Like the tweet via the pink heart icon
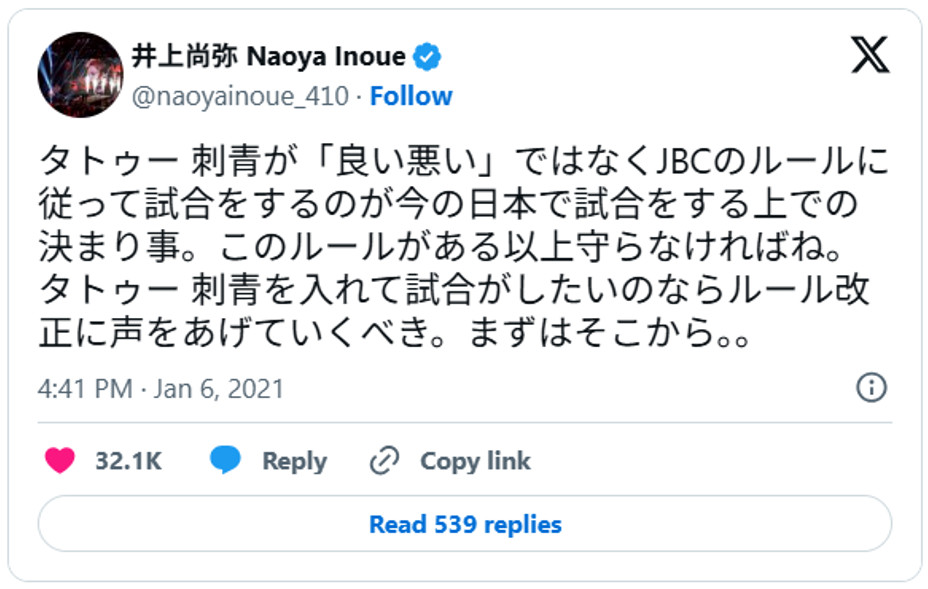The width and height of the screenshot is (928, 589). [58, 461]
